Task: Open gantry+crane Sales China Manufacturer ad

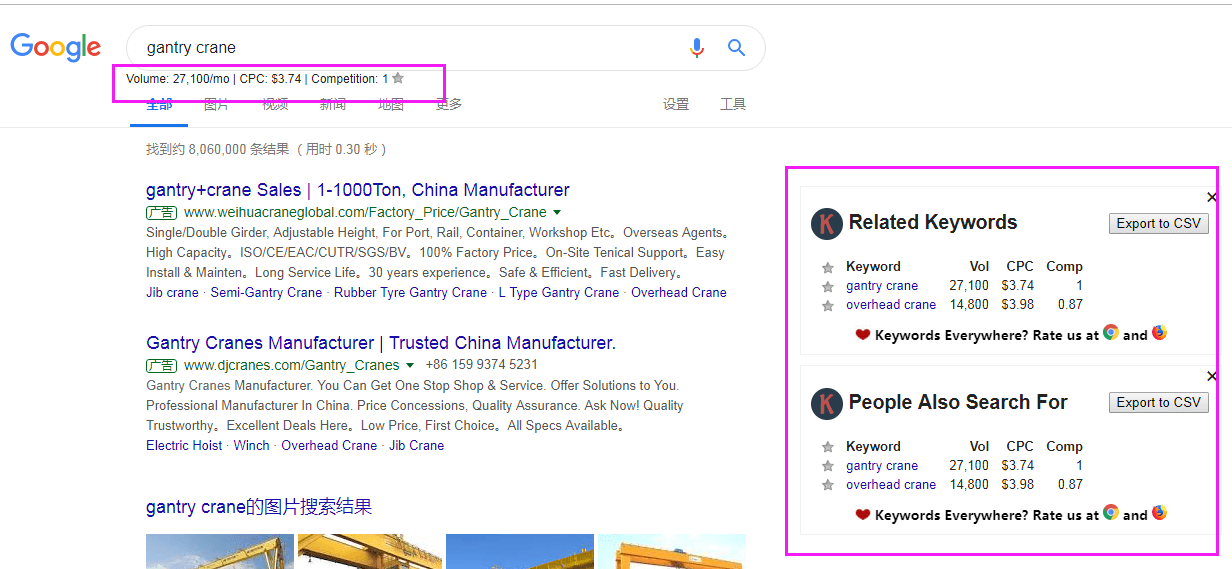Action: click(x=358, y=190)
